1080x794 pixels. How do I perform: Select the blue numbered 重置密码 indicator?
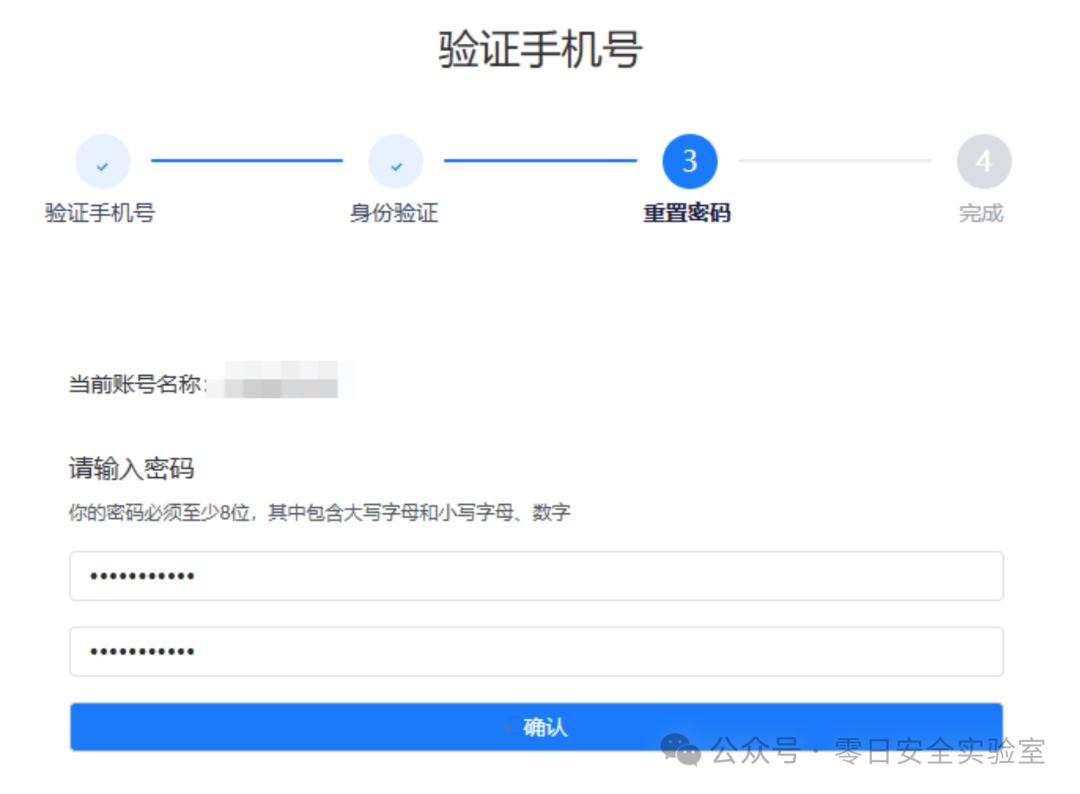click(689, 160)
